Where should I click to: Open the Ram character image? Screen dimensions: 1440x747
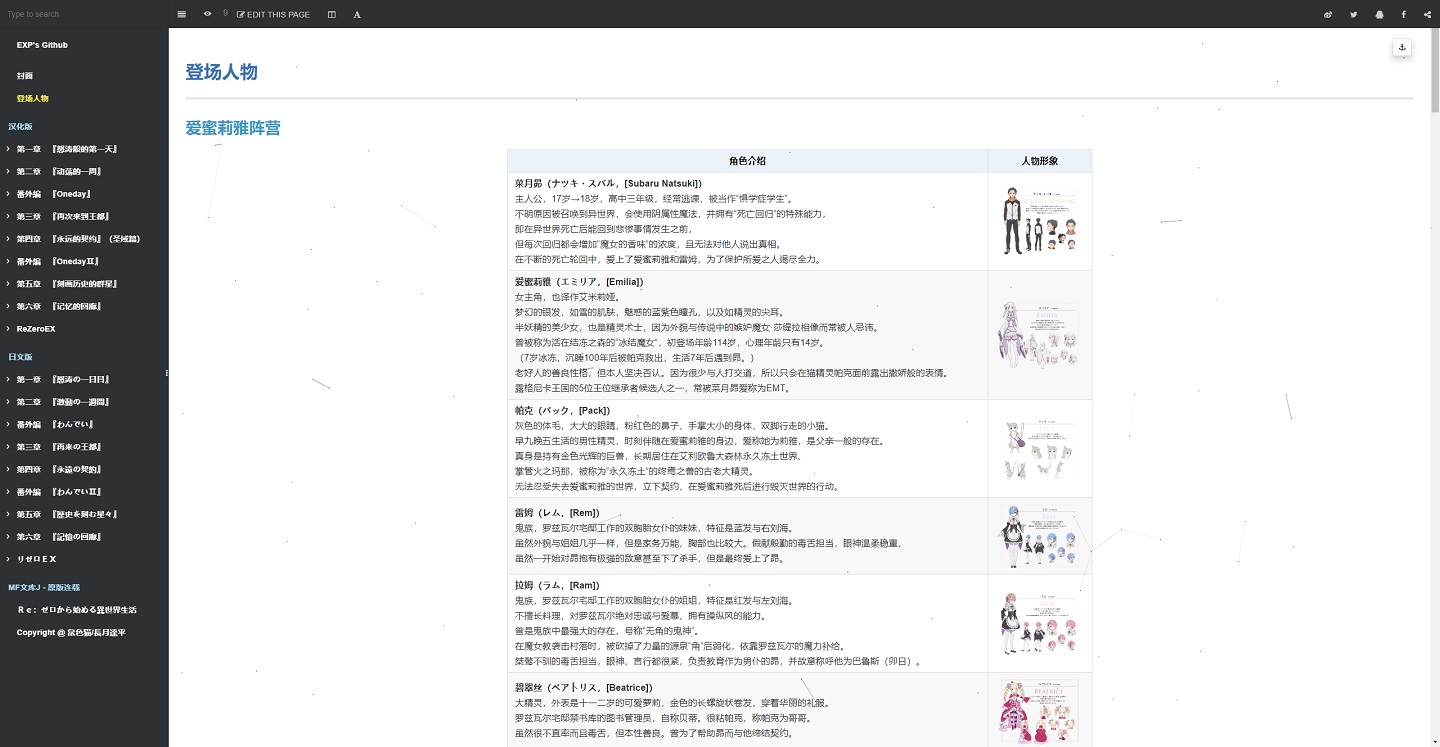tap(1040, 623)
